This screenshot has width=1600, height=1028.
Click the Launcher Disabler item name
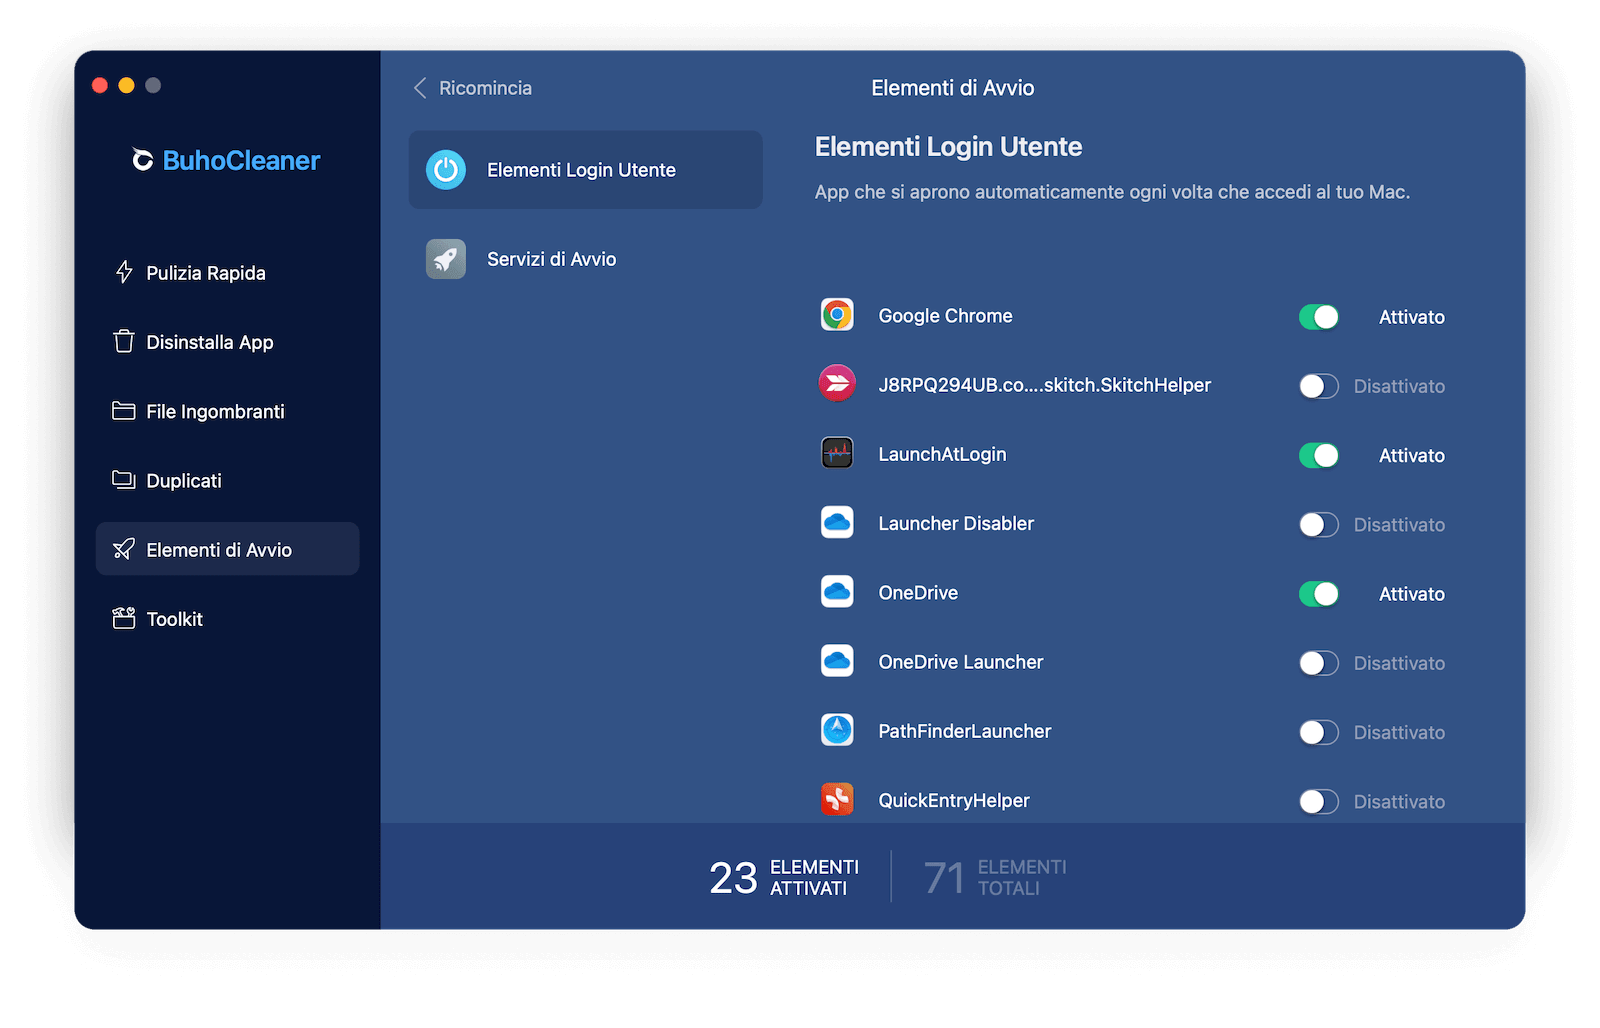(956, 523)
